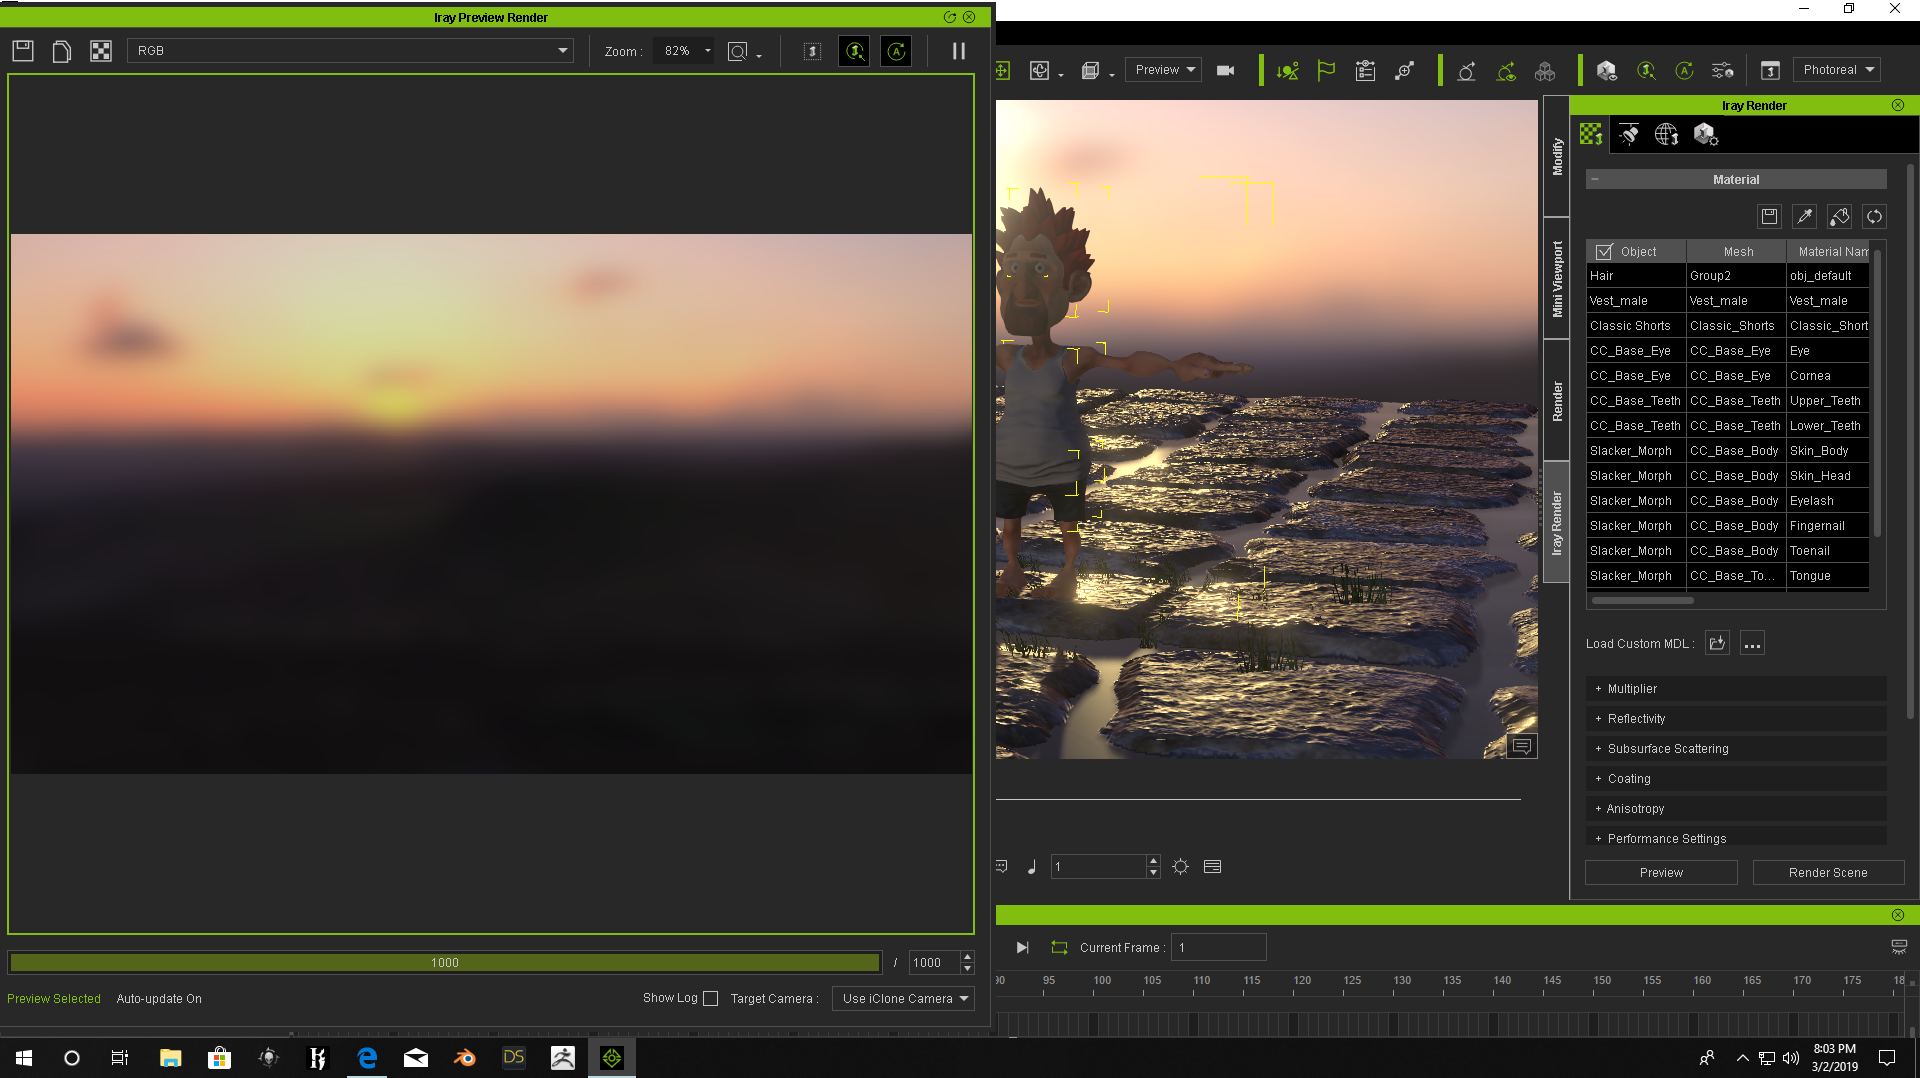Save the Iray preview render image
The height and width of the screenshot is (1078, 1920).
(x=23, y=51)
